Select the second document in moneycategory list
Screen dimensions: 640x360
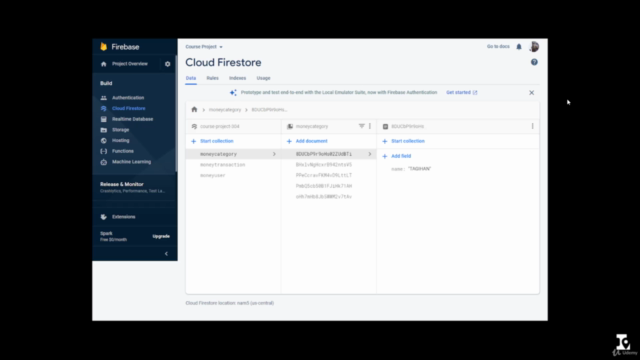tap(324, 165)
